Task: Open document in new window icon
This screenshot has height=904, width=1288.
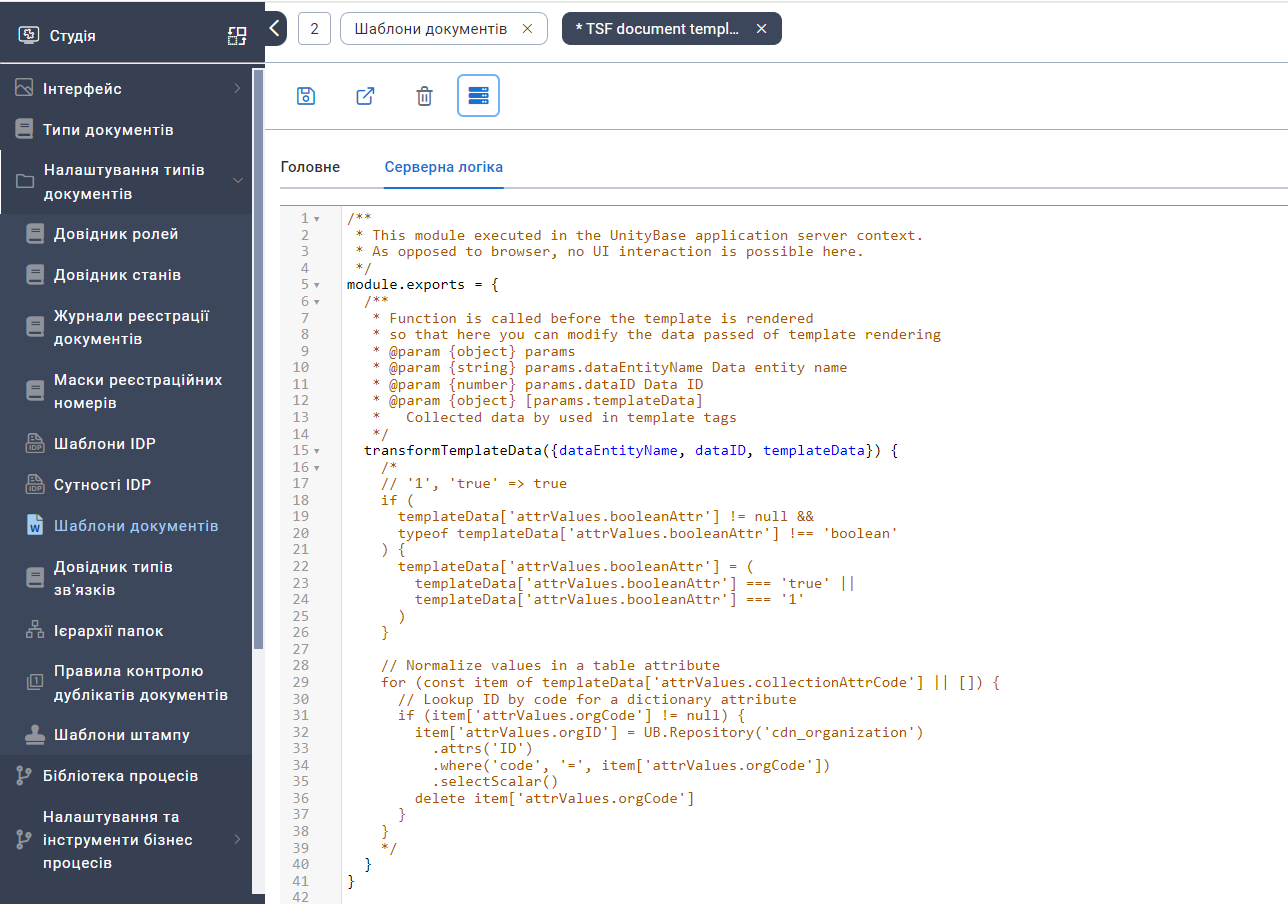Action: (365, 96)
